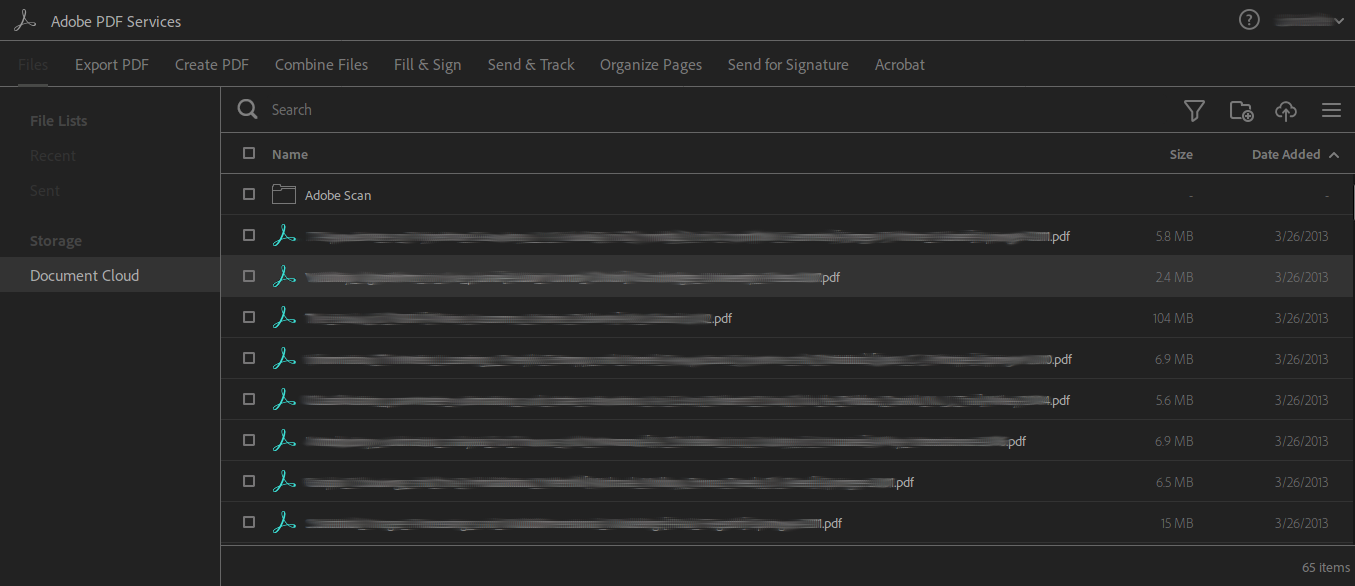Open the list options hamburger menu icon
Image resolution: width=1355 pixels, height=586 pixels.
pyautogui.click(x=1331, y=110)
